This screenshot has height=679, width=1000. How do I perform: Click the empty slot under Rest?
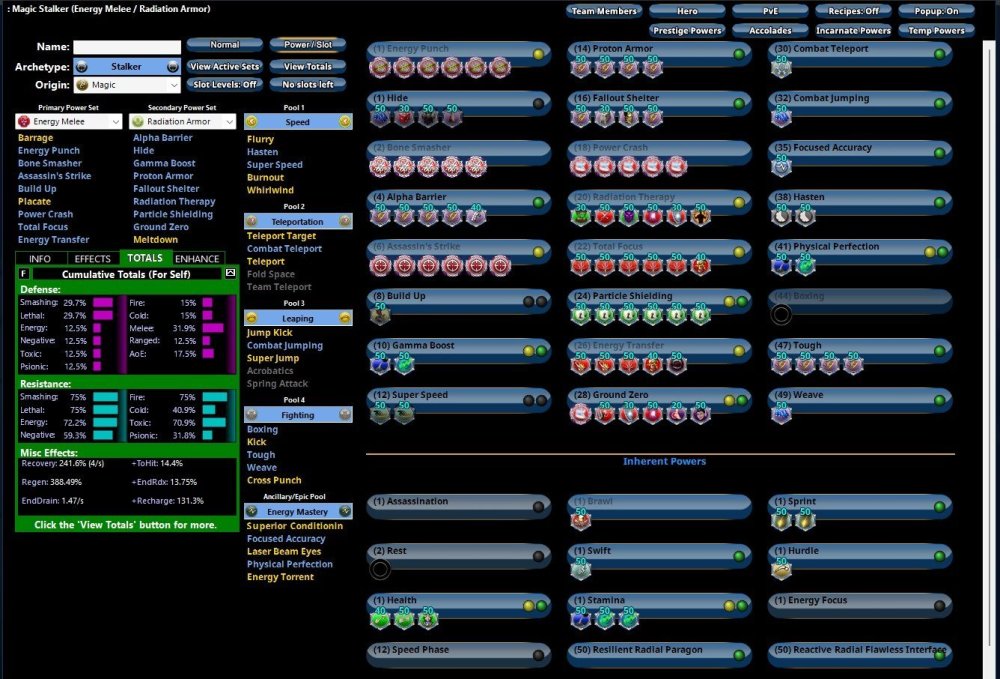(379, 569)
